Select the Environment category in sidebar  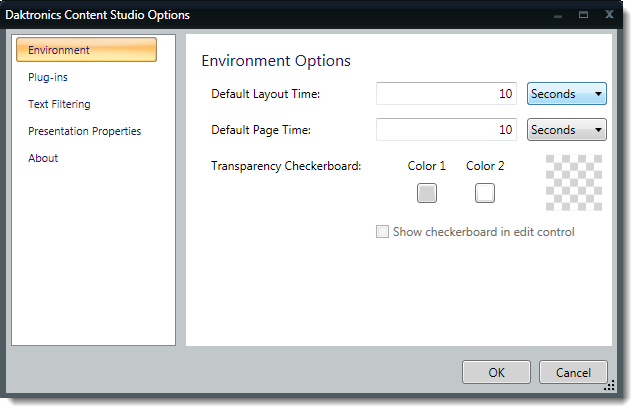(x=86, y=50)
